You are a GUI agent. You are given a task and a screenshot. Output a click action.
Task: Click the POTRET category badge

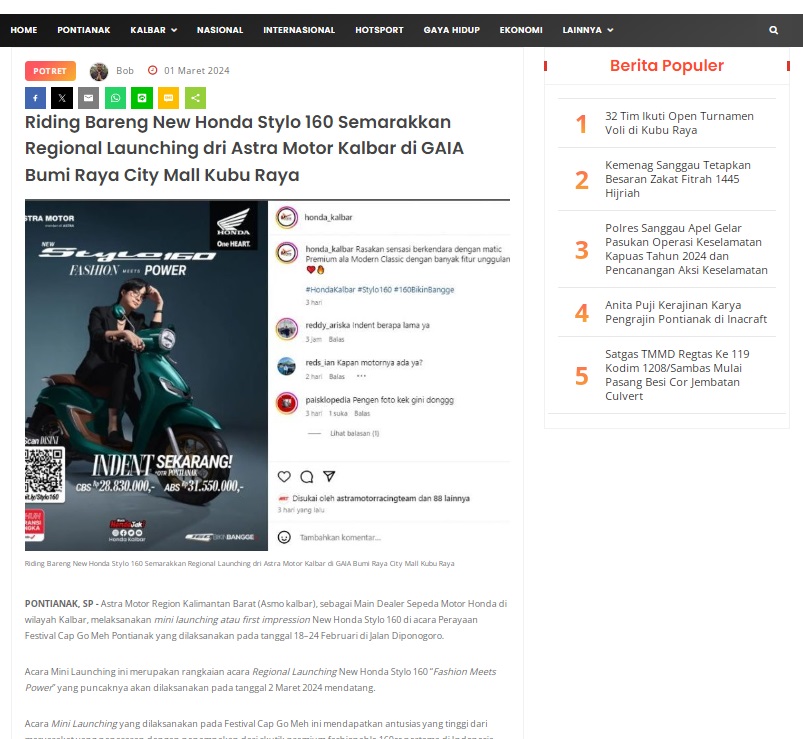[50, 71]
